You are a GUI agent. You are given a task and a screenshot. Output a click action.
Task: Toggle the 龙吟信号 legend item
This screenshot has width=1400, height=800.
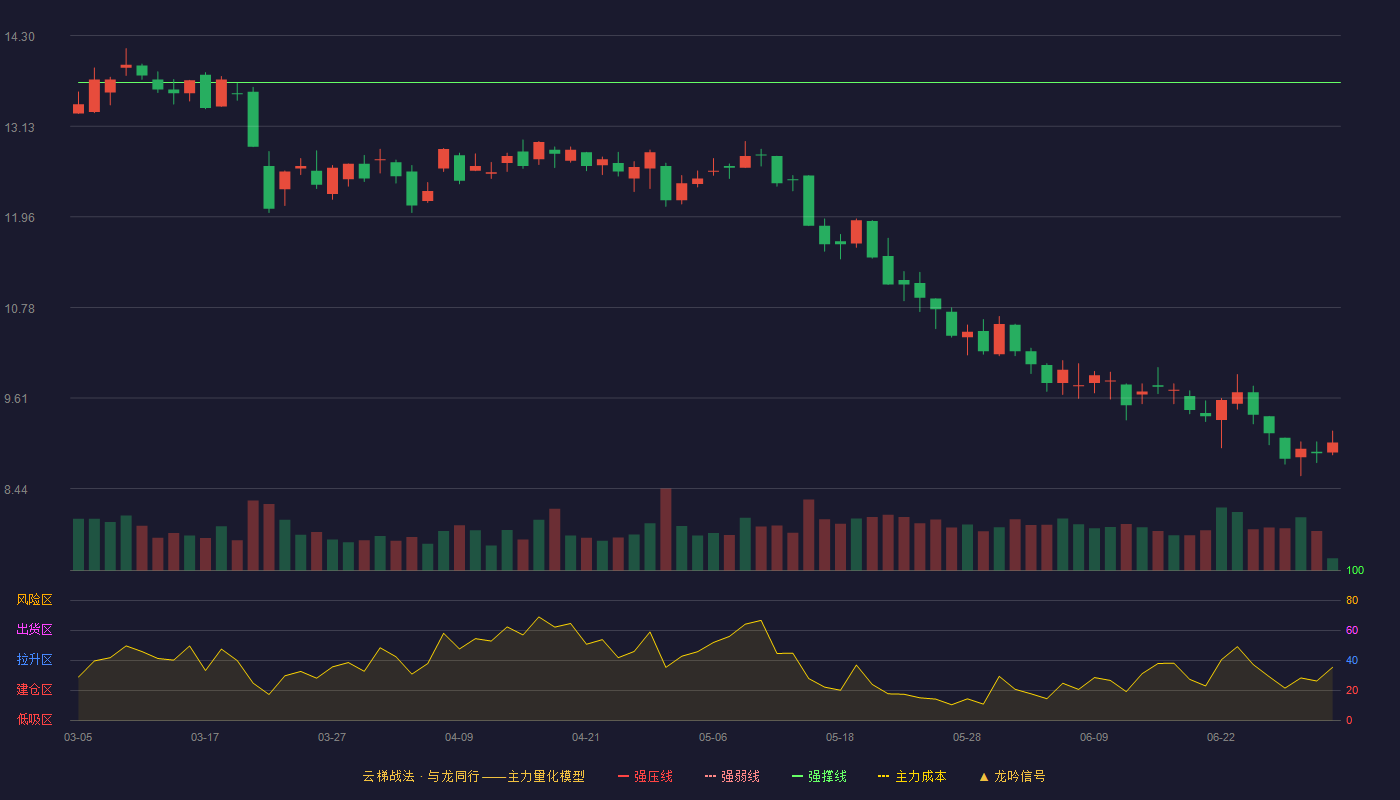(x=1012, y=776)
